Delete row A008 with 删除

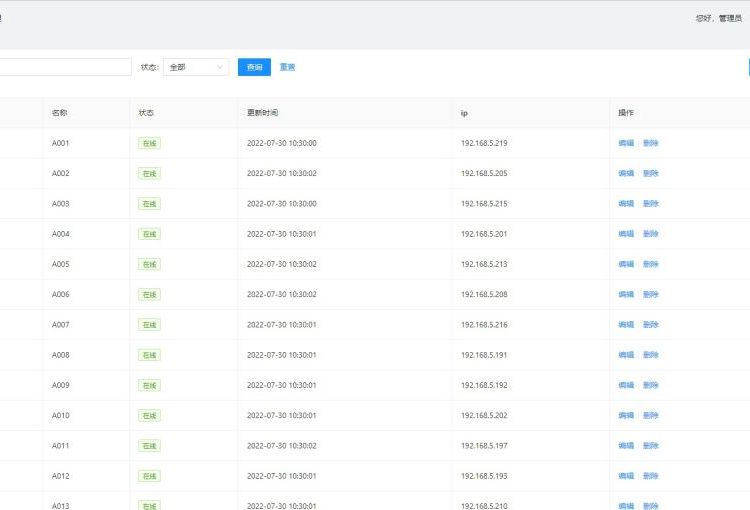point(651,355)
